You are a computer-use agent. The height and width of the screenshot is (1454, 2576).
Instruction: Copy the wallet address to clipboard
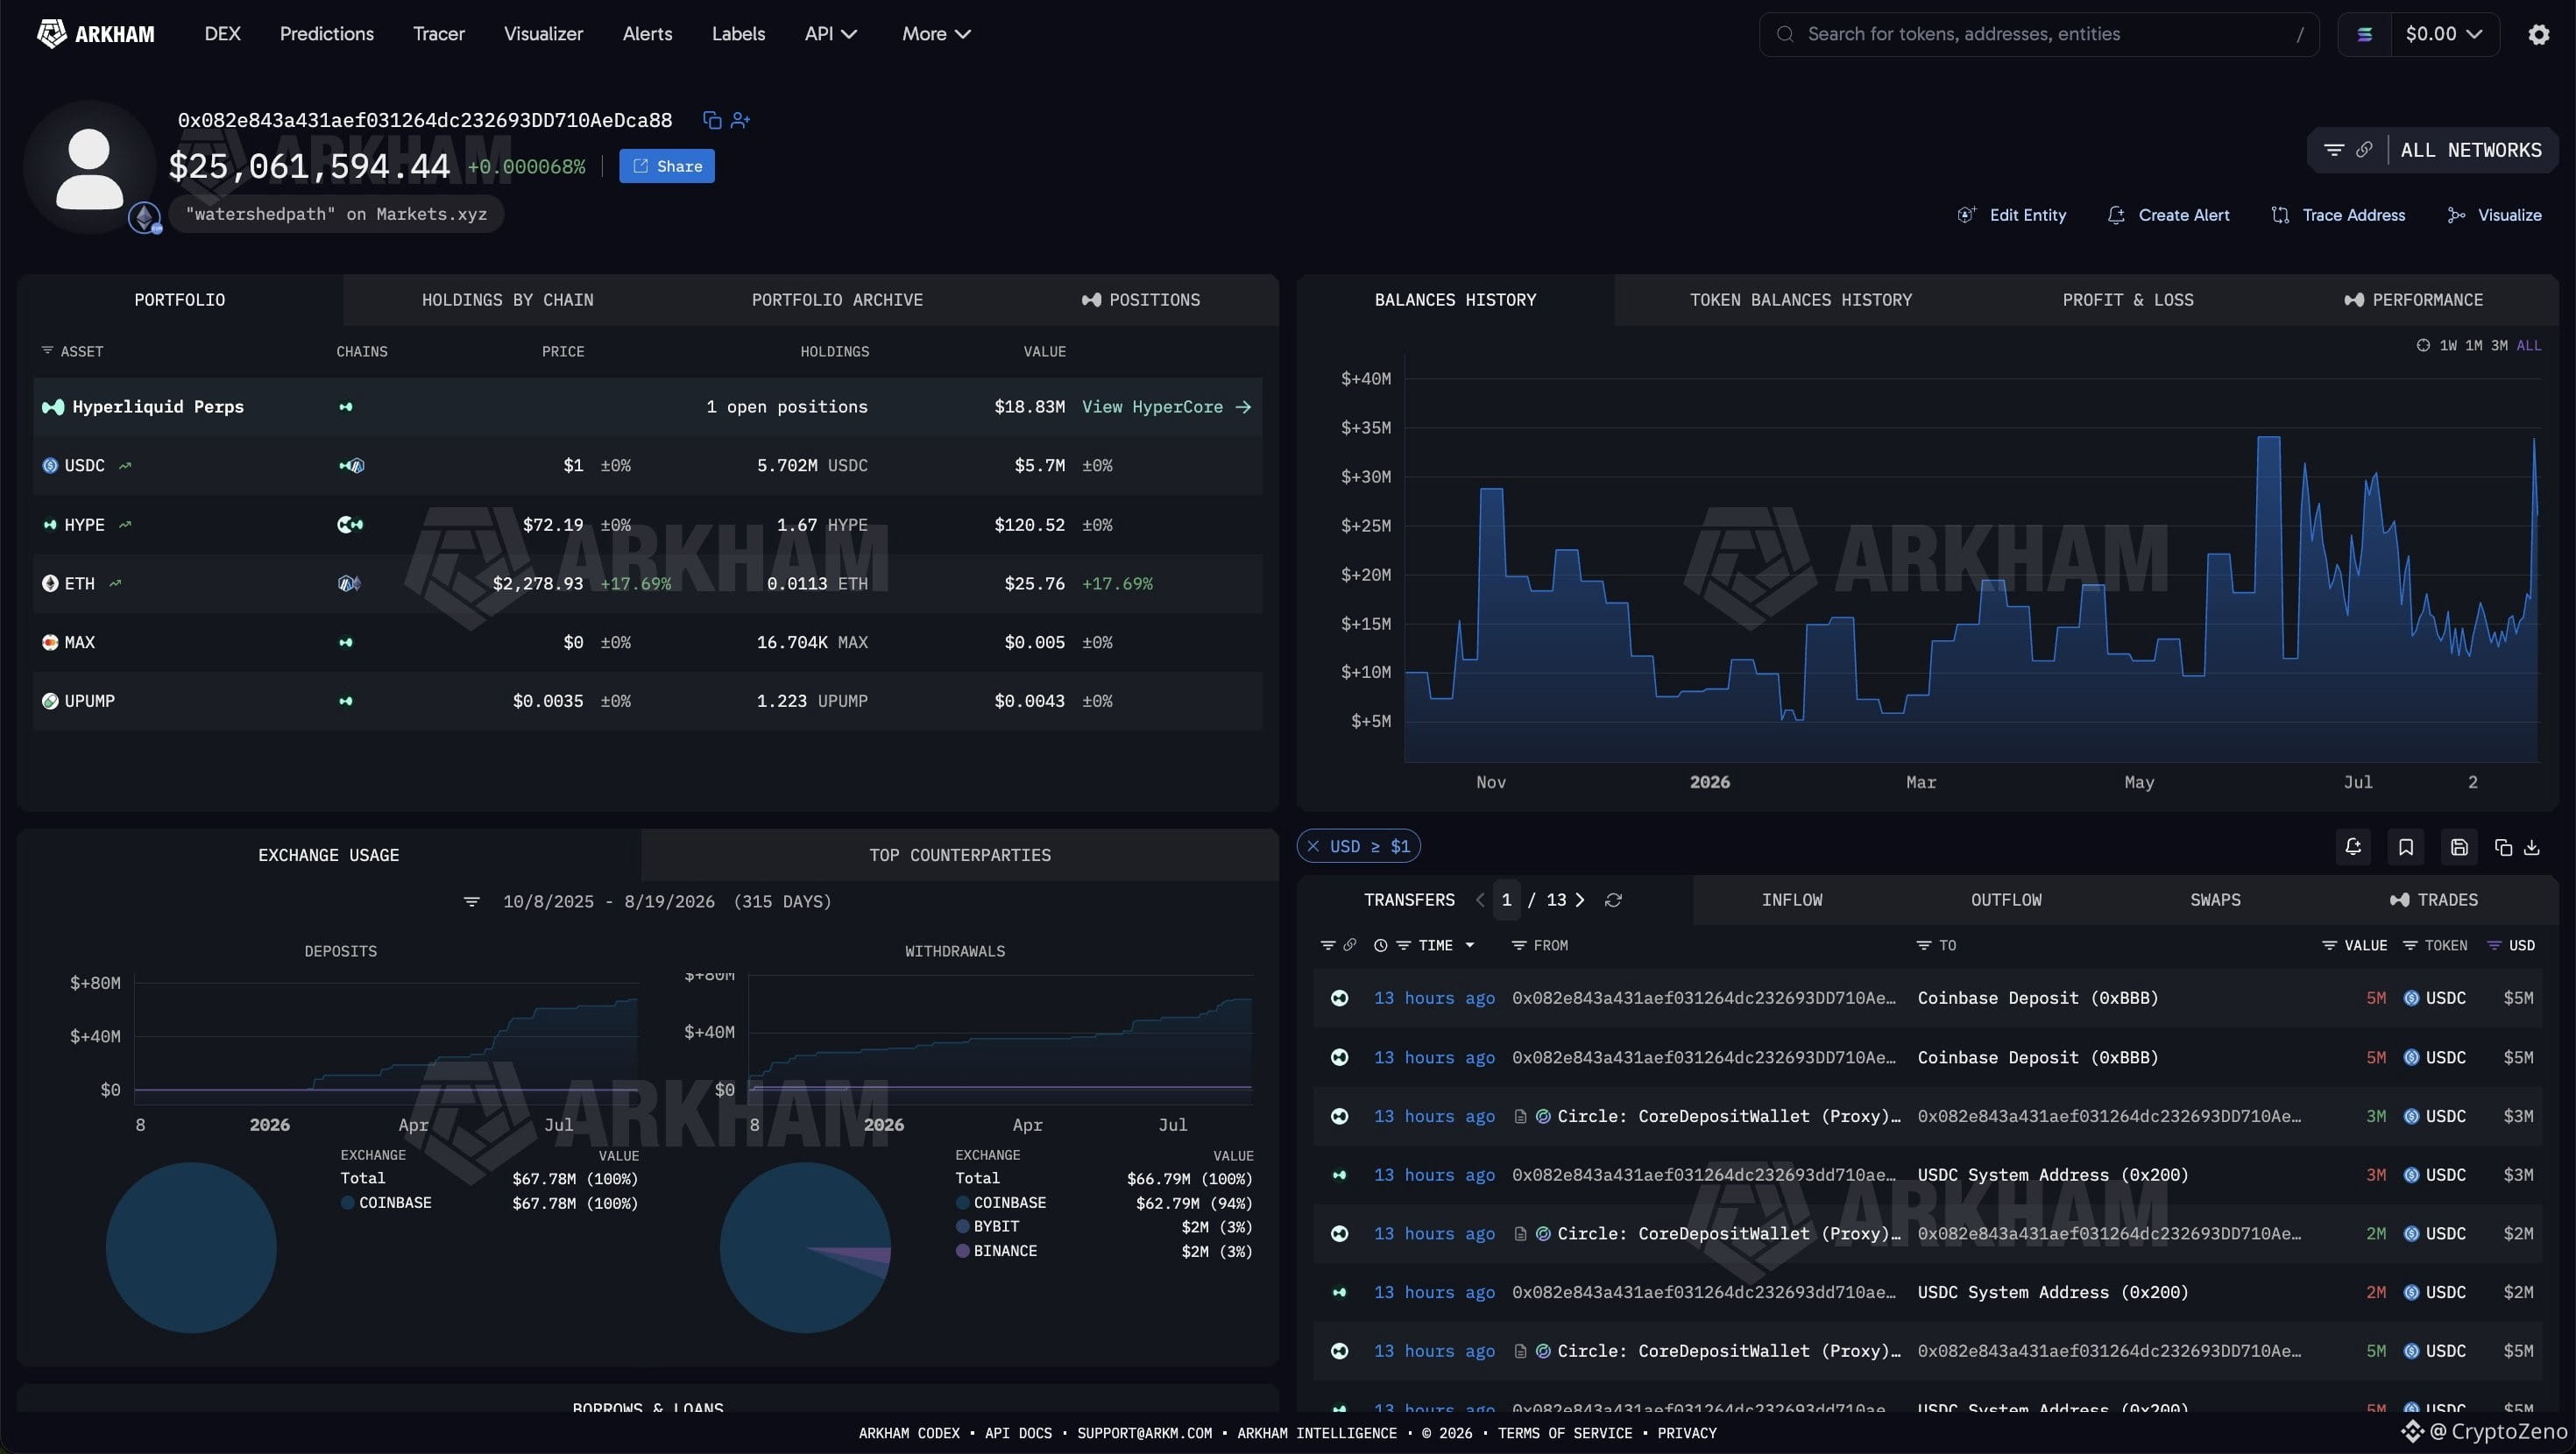pos(712,120)
